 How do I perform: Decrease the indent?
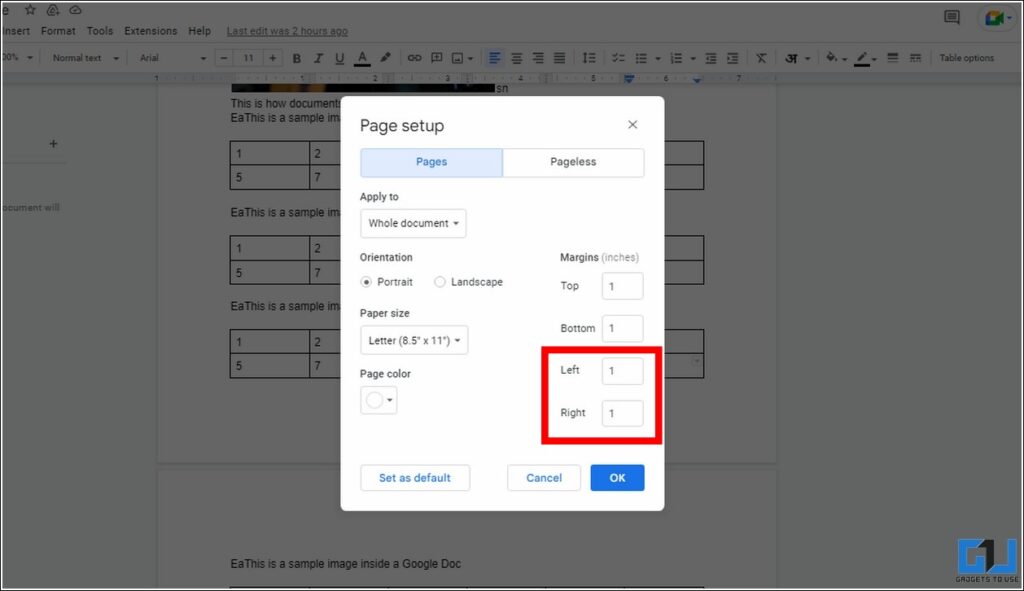coord(711,58)
